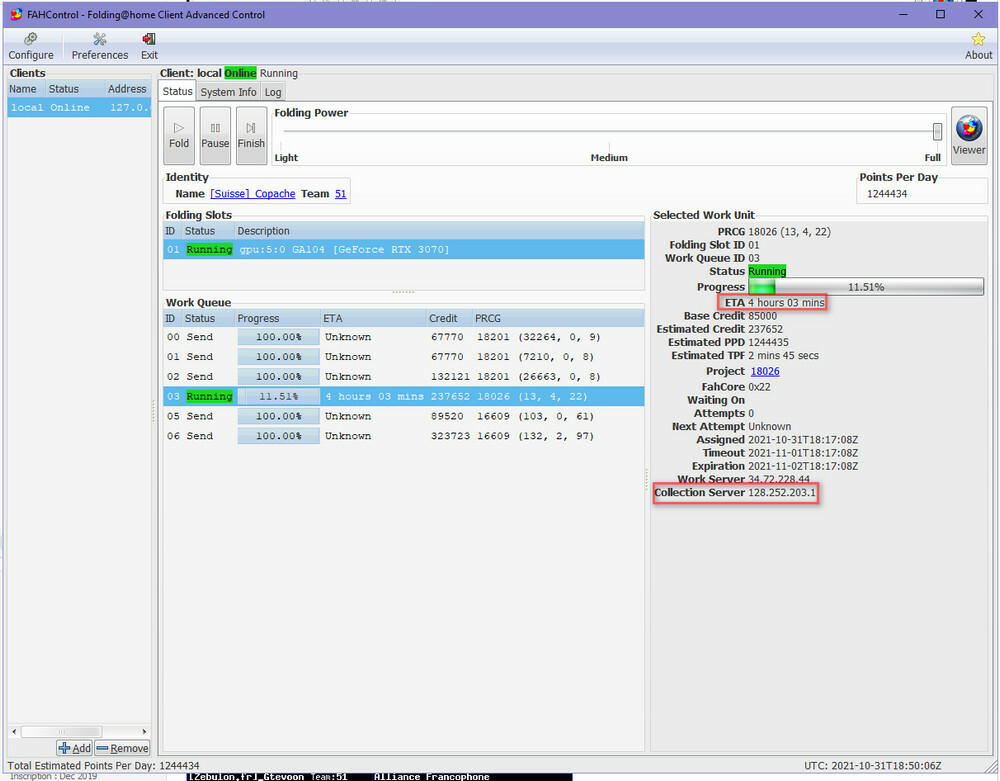Switch to the System Info tab

pos(228,92)
